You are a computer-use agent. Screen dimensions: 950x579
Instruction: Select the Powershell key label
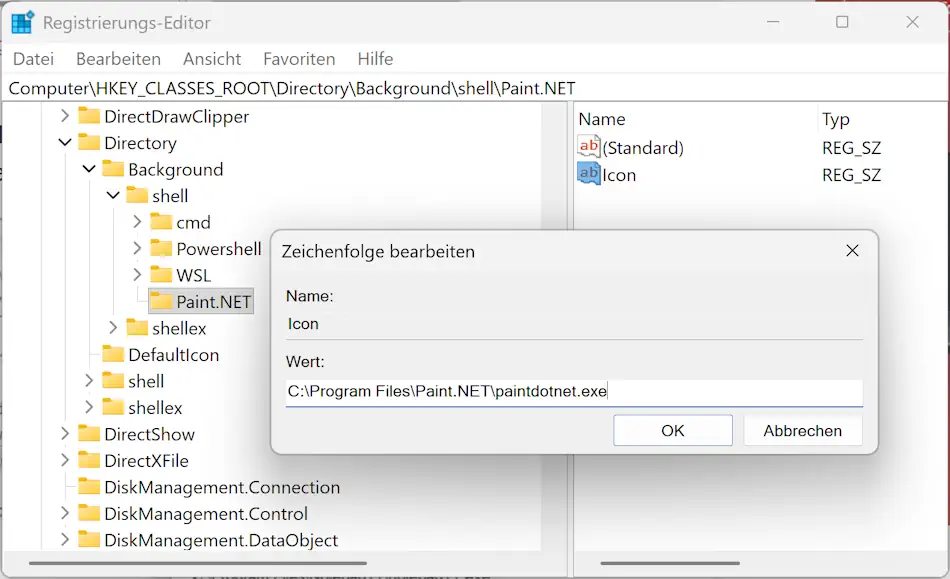click(219, 249)
